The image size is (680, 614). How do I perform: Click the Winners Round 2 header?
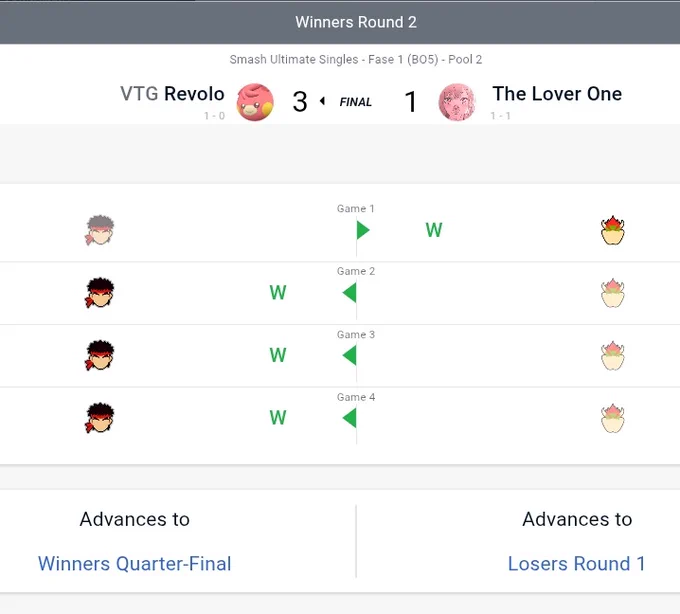click(x=356, y=22)
